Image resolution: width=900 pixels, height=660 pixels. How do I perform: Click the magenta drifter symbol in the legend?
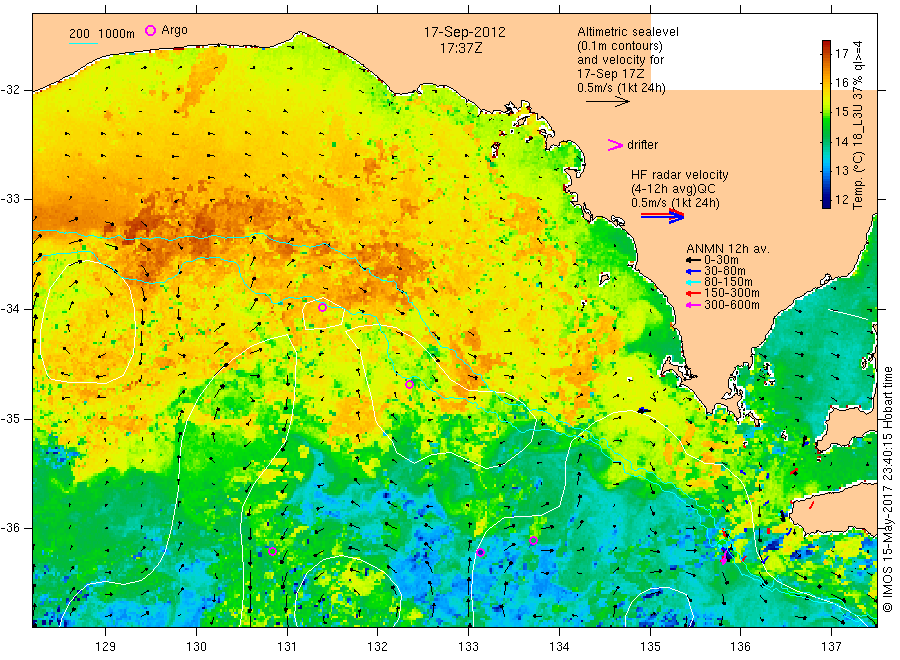[x=615, y=145]
